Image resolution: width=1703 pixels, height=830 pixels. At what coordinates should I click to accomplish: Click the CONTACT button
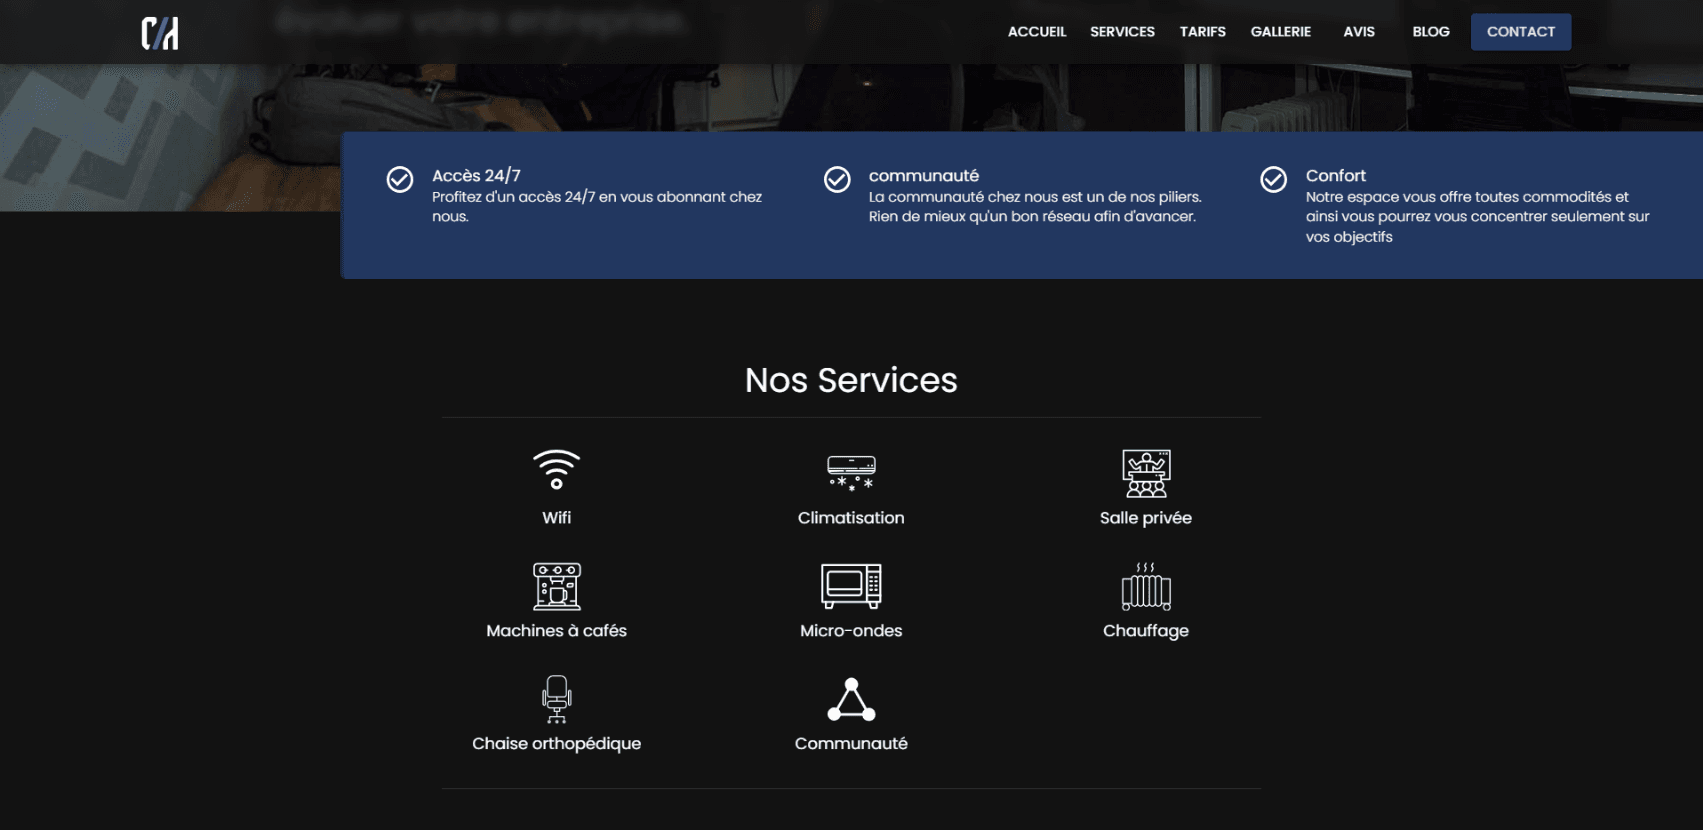pyautogui.click(x=1521, y=32)
